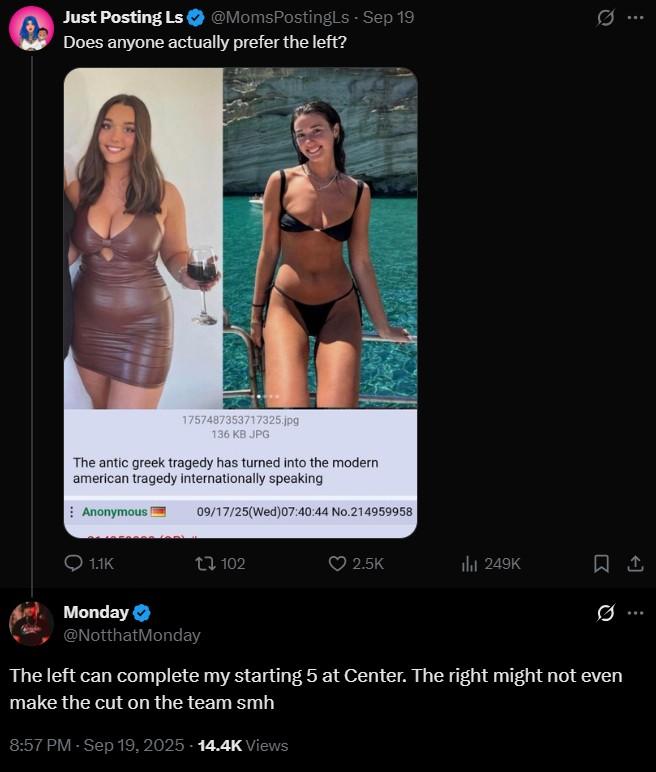Open Monday's profile picture
Image resolution: width=656 pixels, height=772 pixels.
coord(31,623)
